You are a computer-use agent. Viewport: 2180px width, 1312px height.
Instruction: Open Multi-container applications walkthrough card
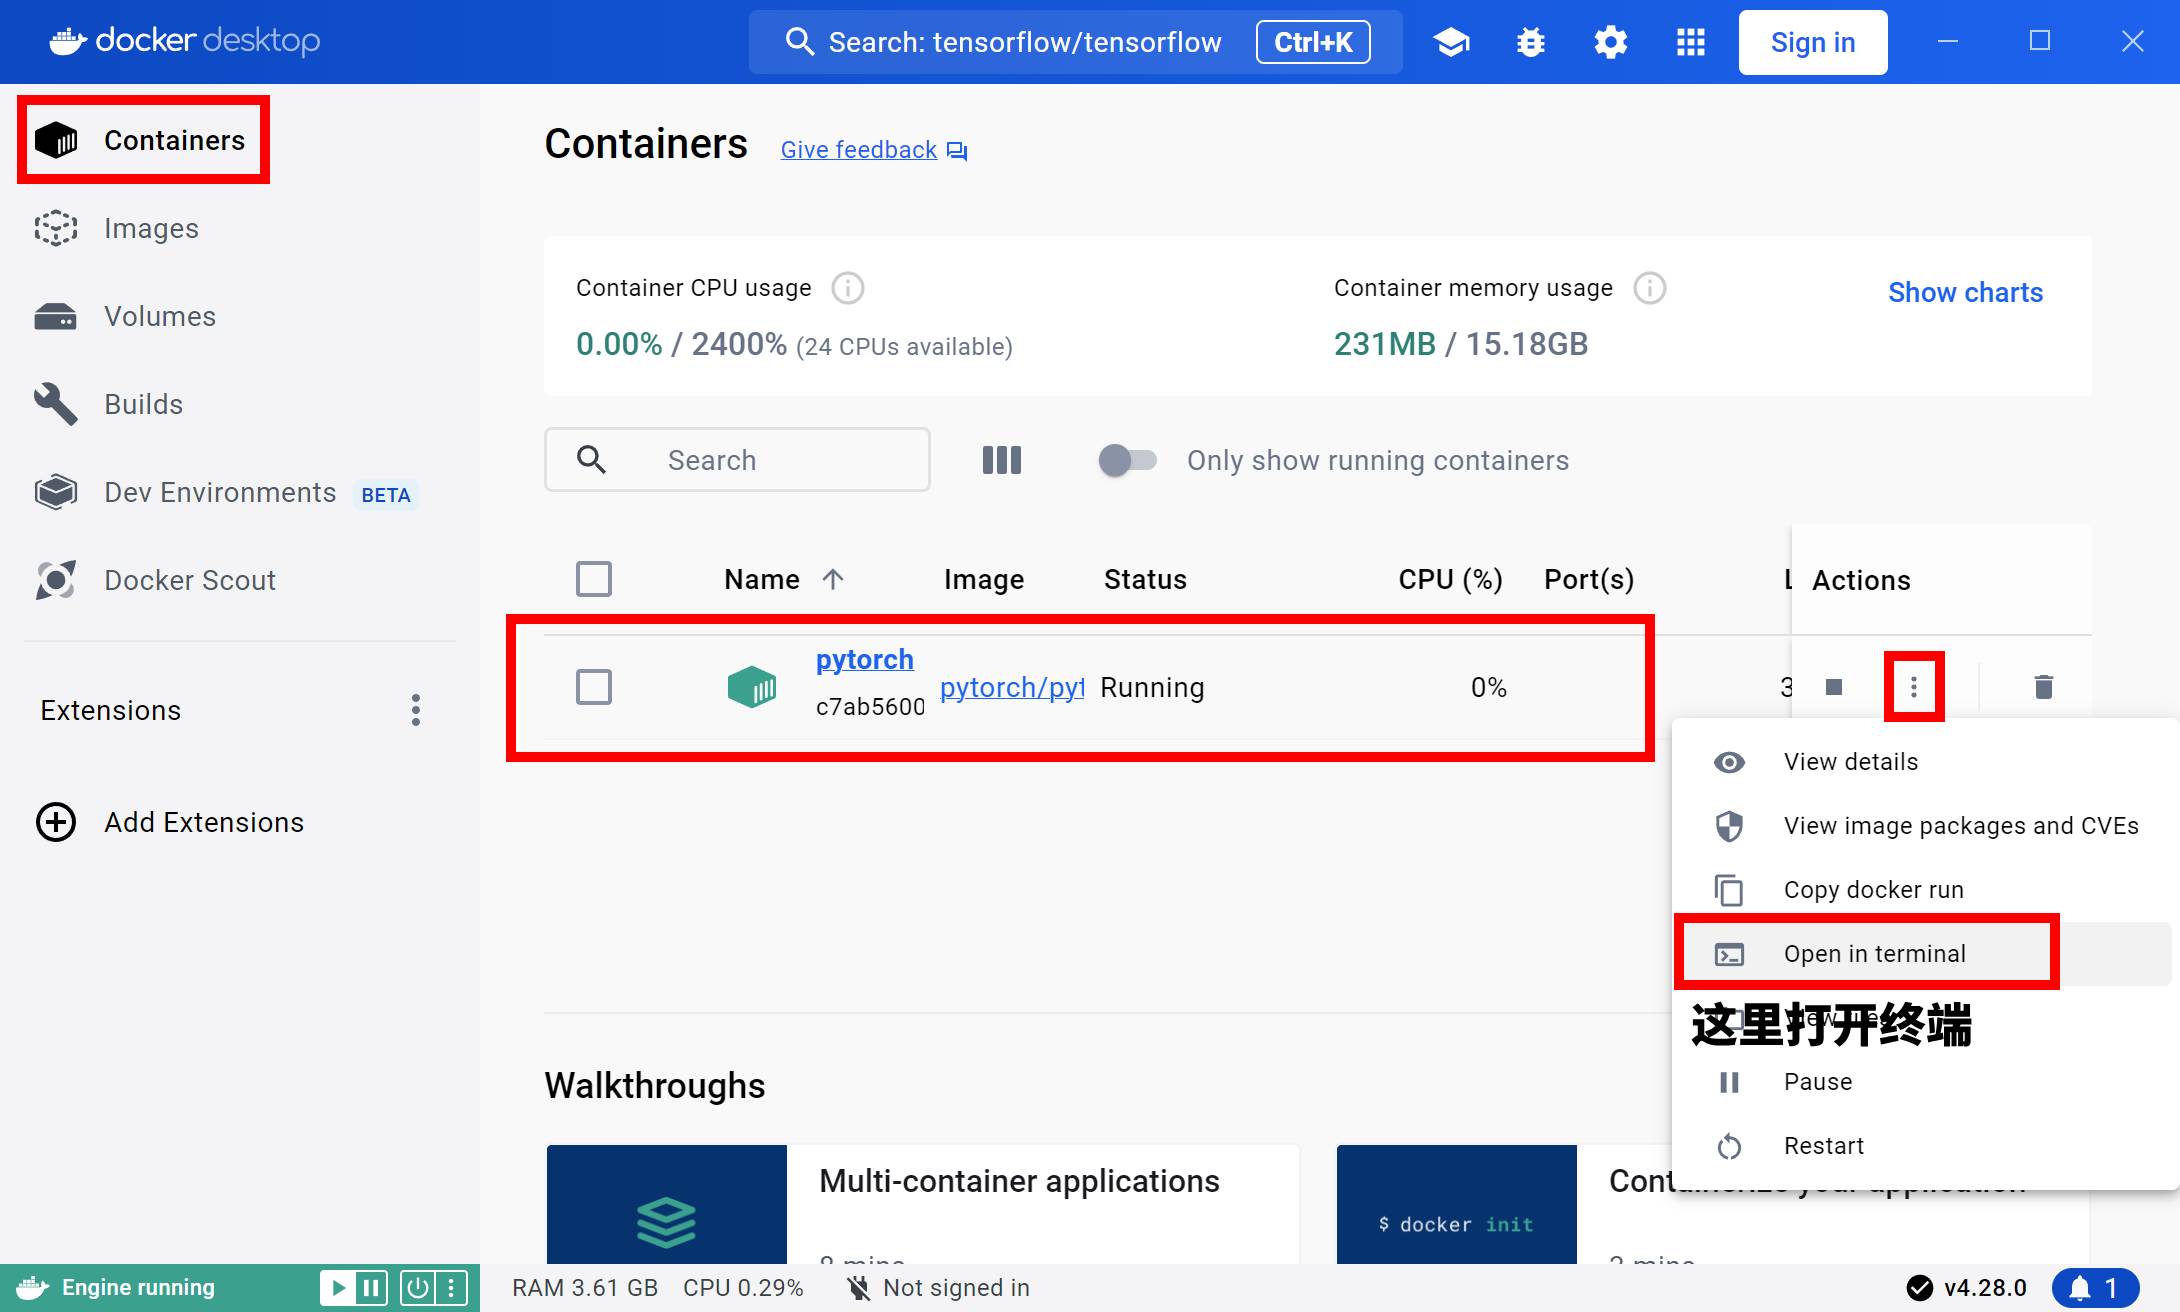point(923,1204)
